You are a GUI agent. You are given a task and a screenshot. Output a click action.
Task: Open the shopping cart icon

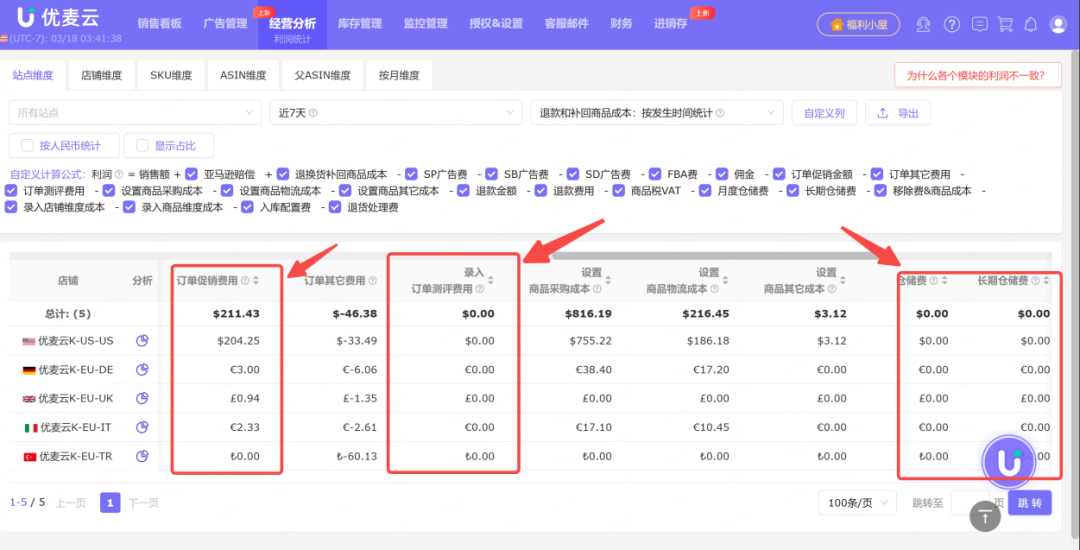[x=1005, y=24]
